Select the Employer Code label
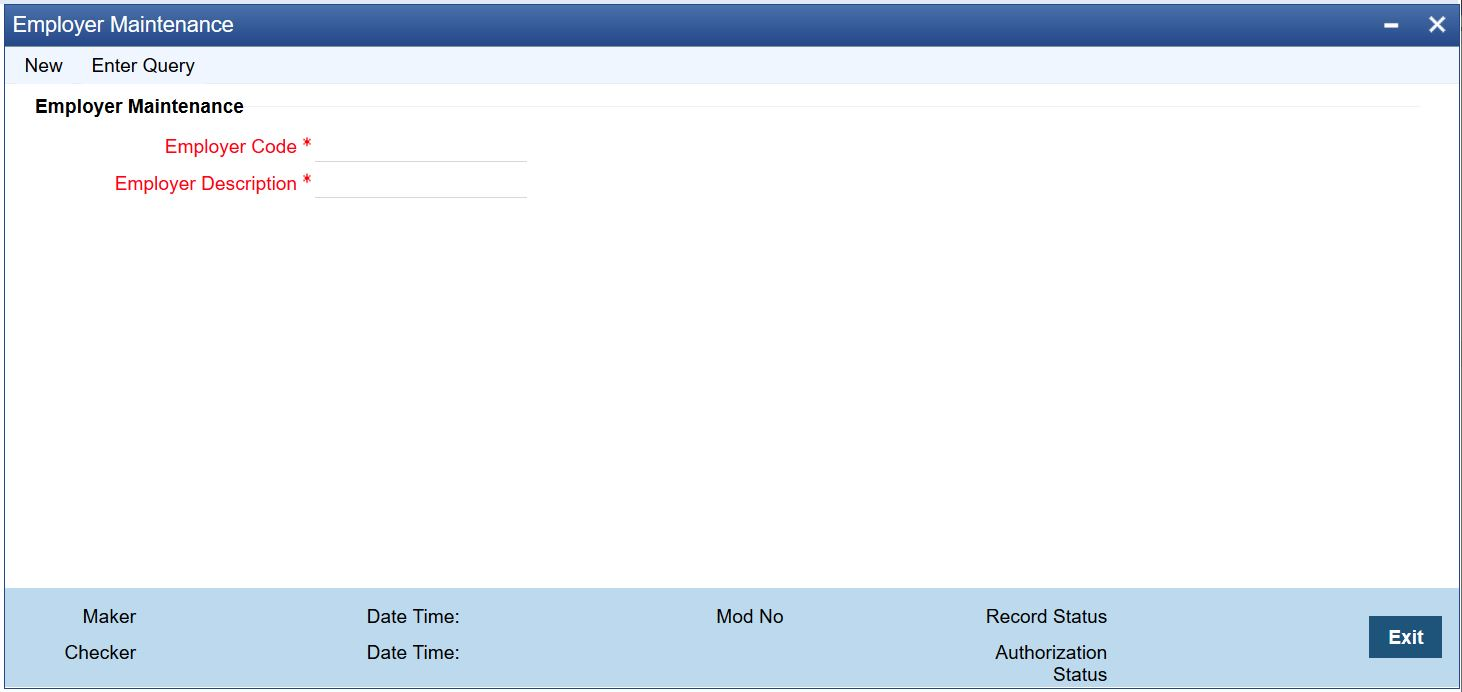1462x692 pixels. (x=231, y=147)
